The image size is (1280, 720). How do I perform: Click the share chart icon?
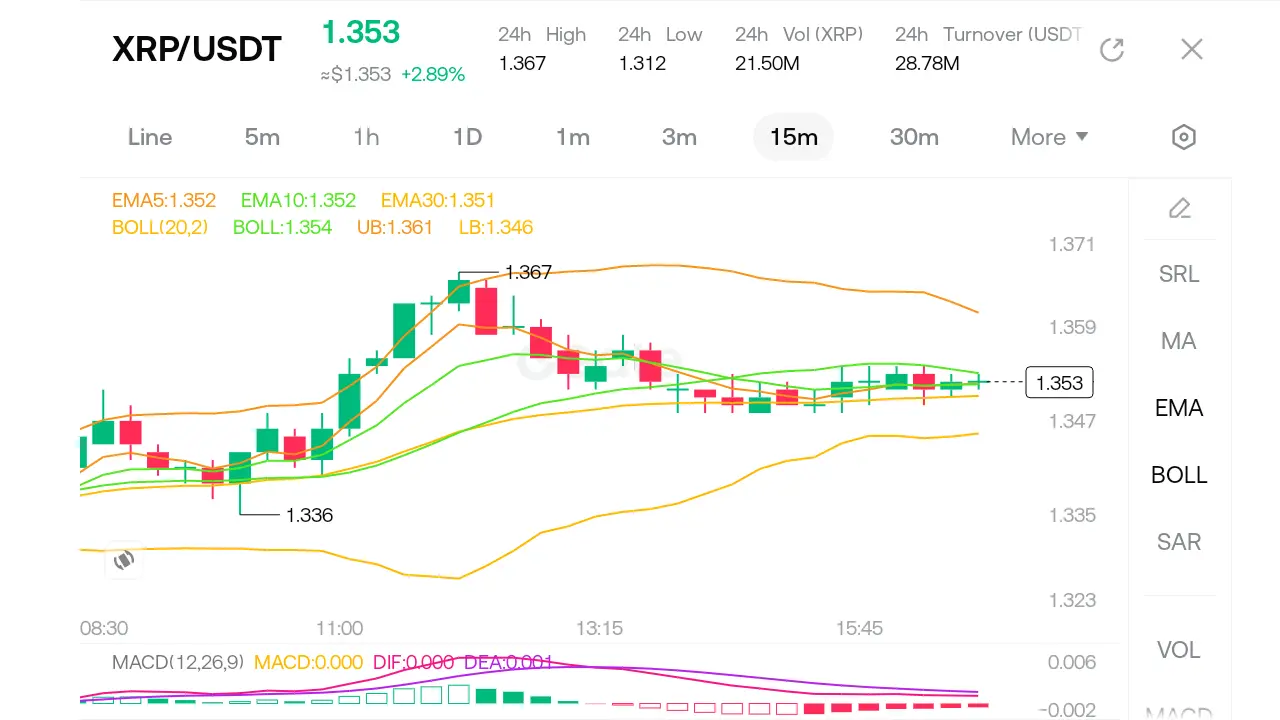point(1112,49)
